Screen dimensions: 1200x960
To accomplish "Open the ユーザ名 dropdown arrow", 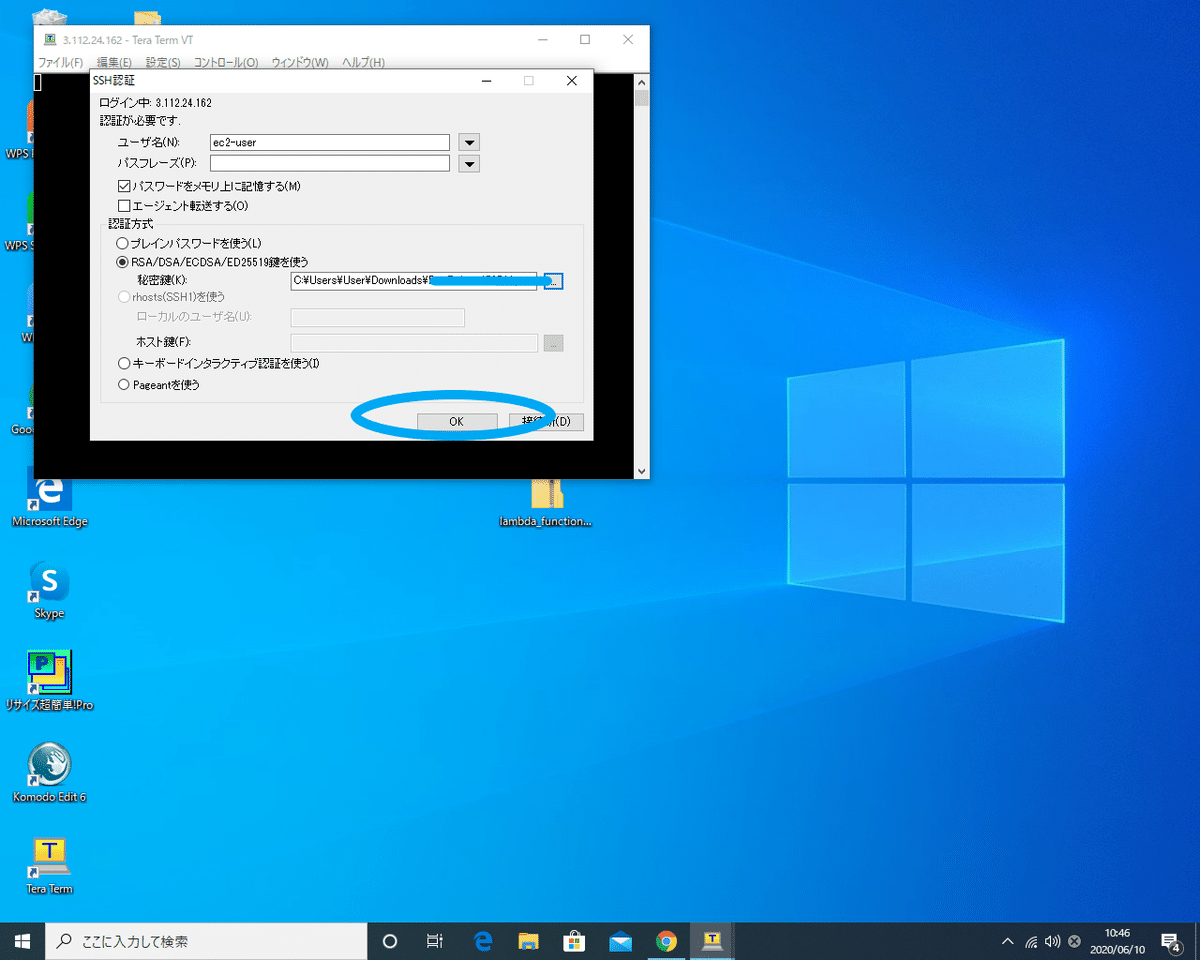I will pos(471,143).
